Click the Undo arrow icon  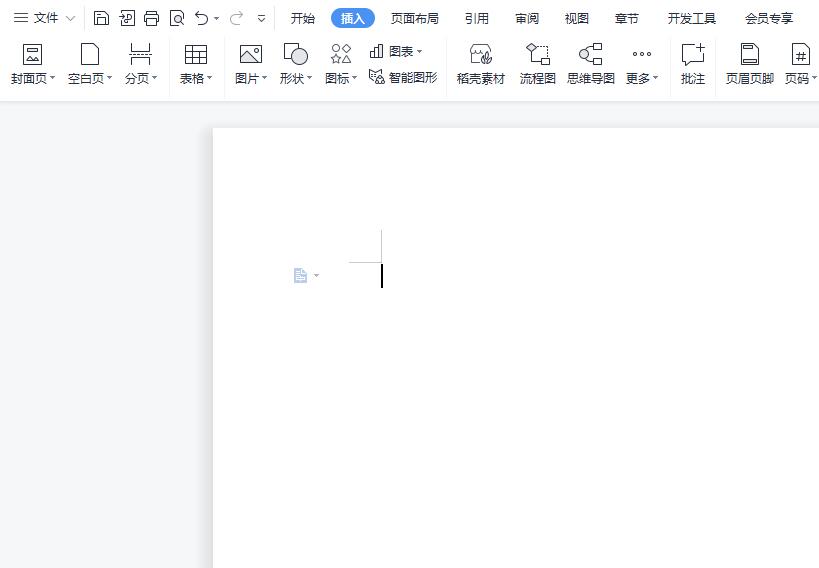(x=201, y=19)
